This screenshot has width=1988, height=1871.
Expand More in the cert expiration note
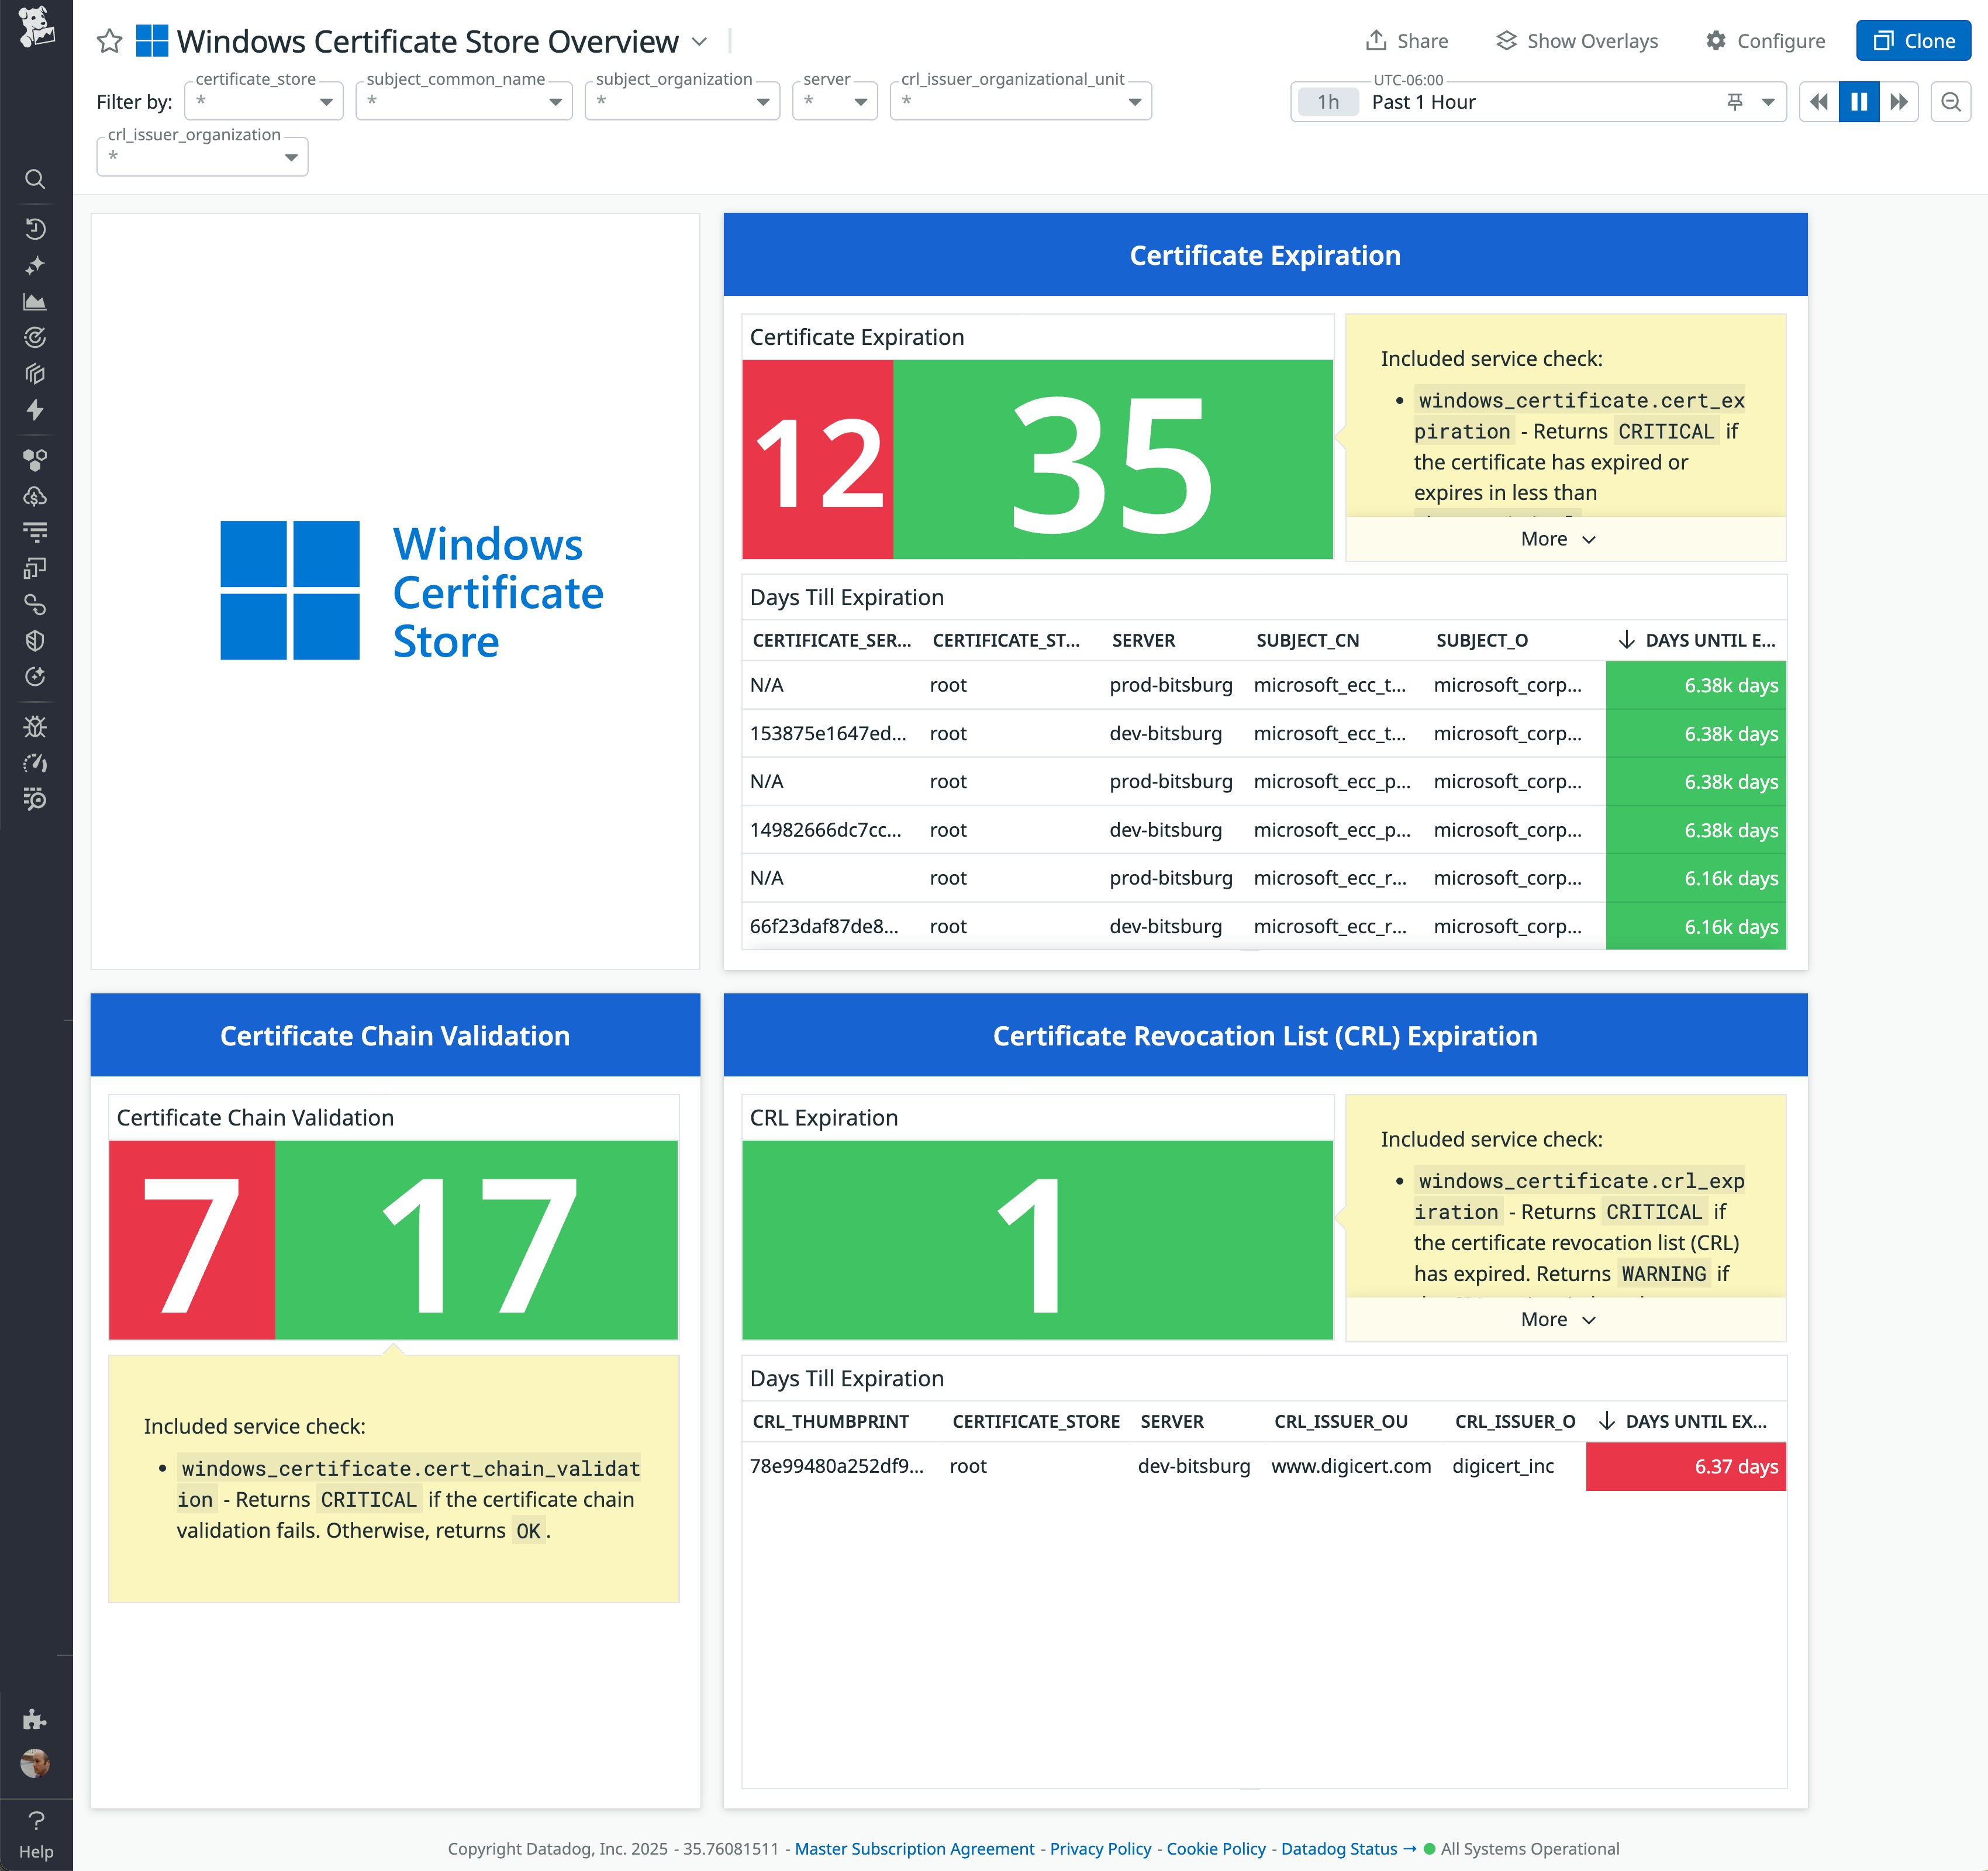point(1558,539)
